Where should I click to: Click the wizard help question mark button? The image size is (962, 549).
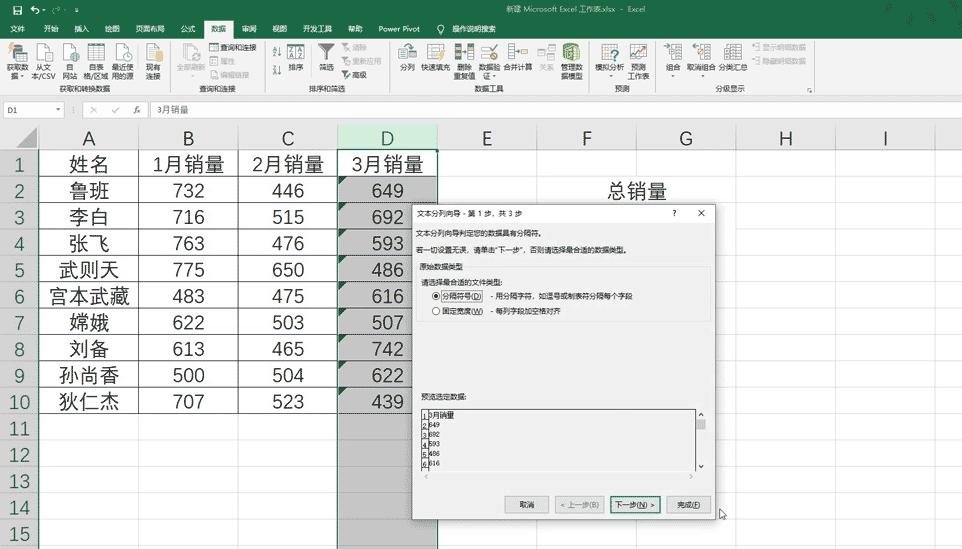click(674, 213)
